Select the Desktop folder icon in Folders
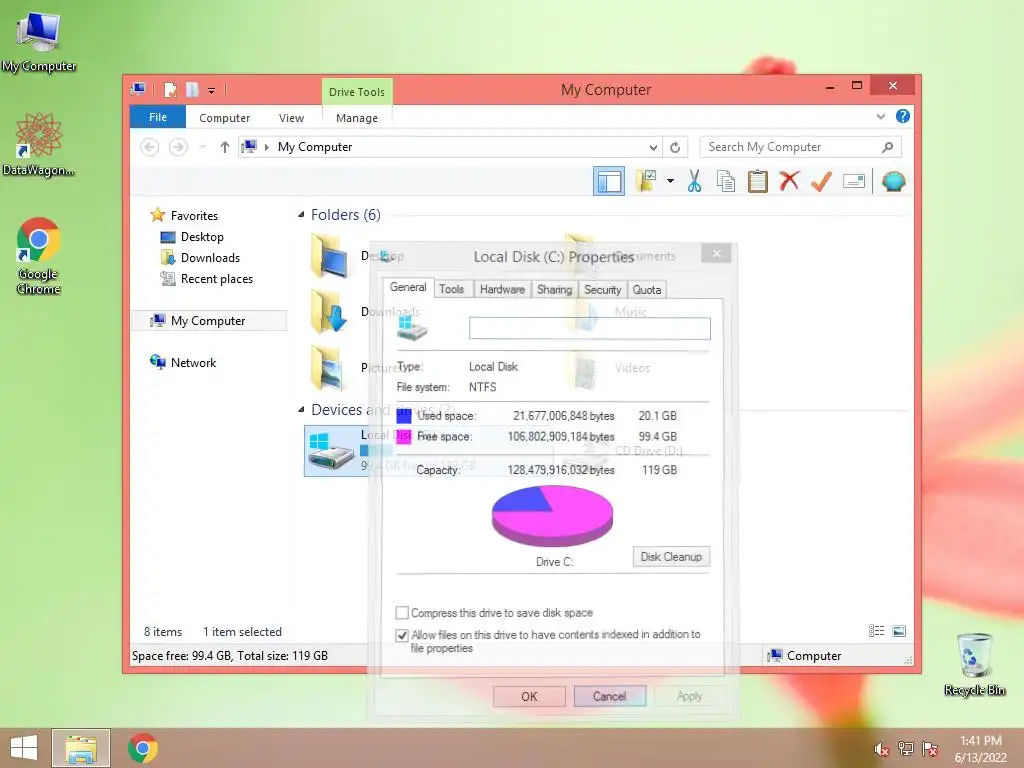 330,256
